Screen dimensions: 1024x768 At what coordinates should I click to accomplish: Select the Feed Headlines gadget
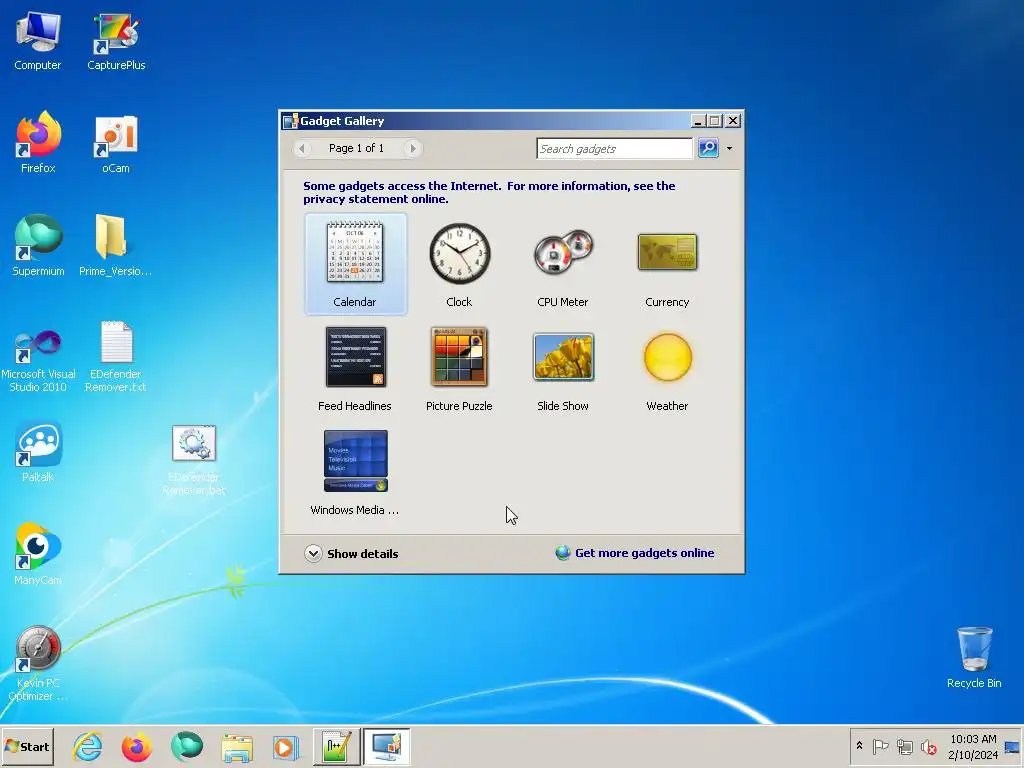355,368
